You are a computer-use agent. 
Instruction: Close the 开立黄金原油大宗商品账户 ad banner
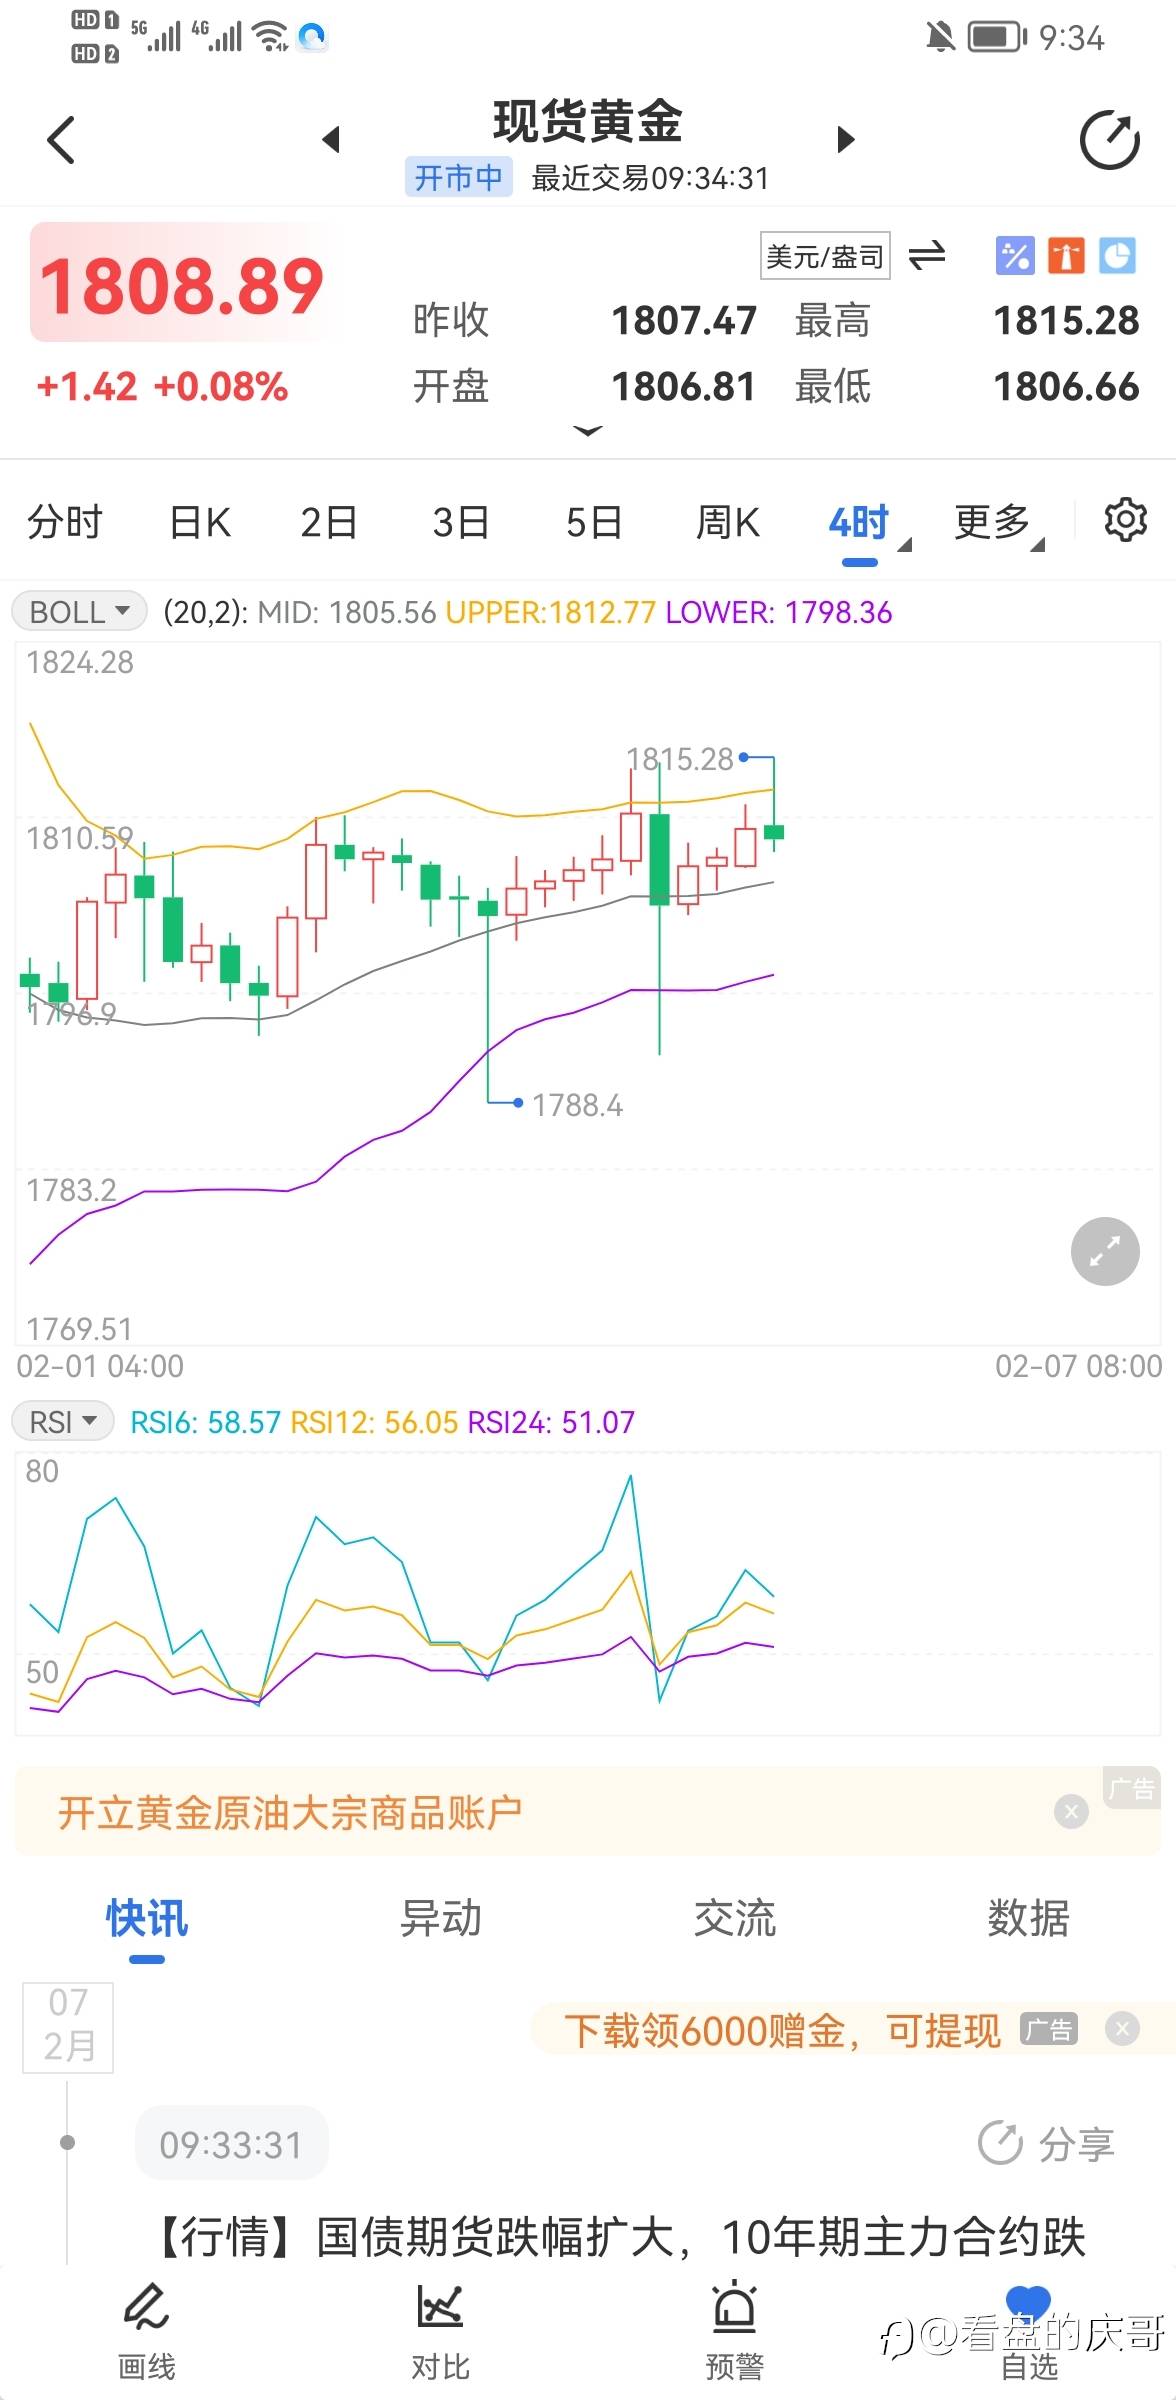1071,1811
